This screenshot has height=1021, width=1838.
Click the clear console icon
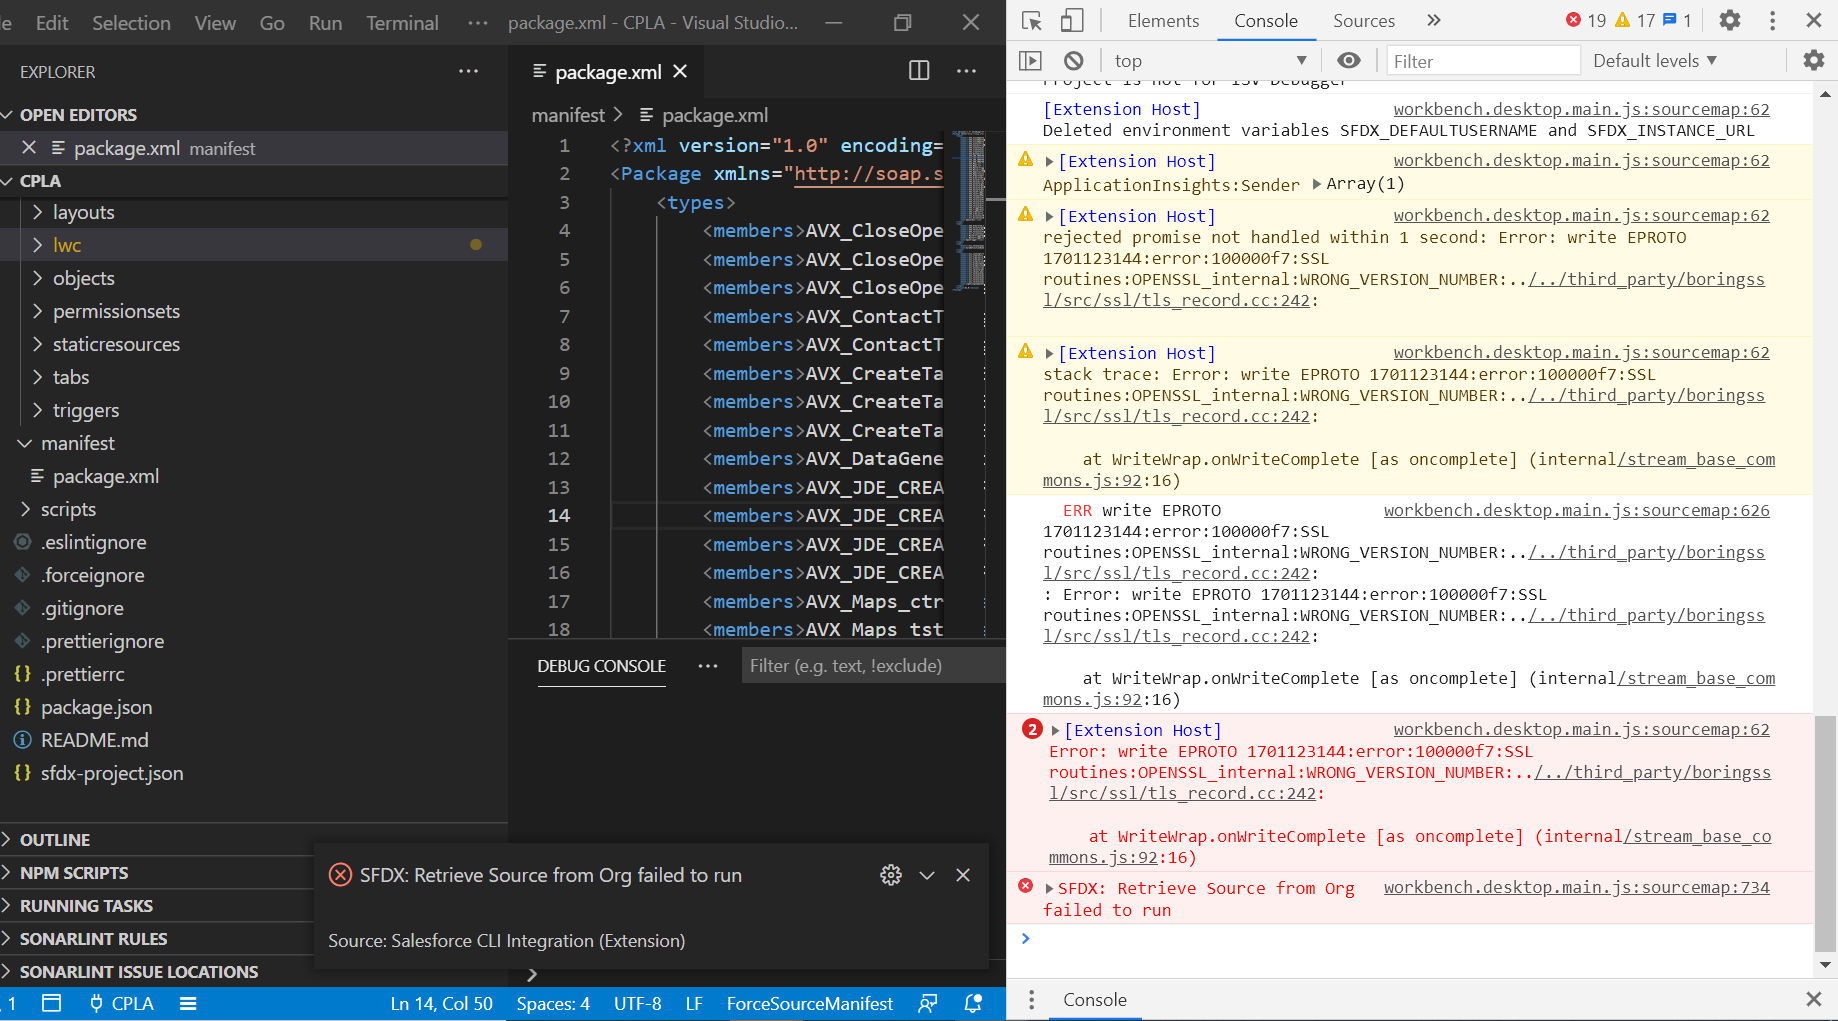1073,61
